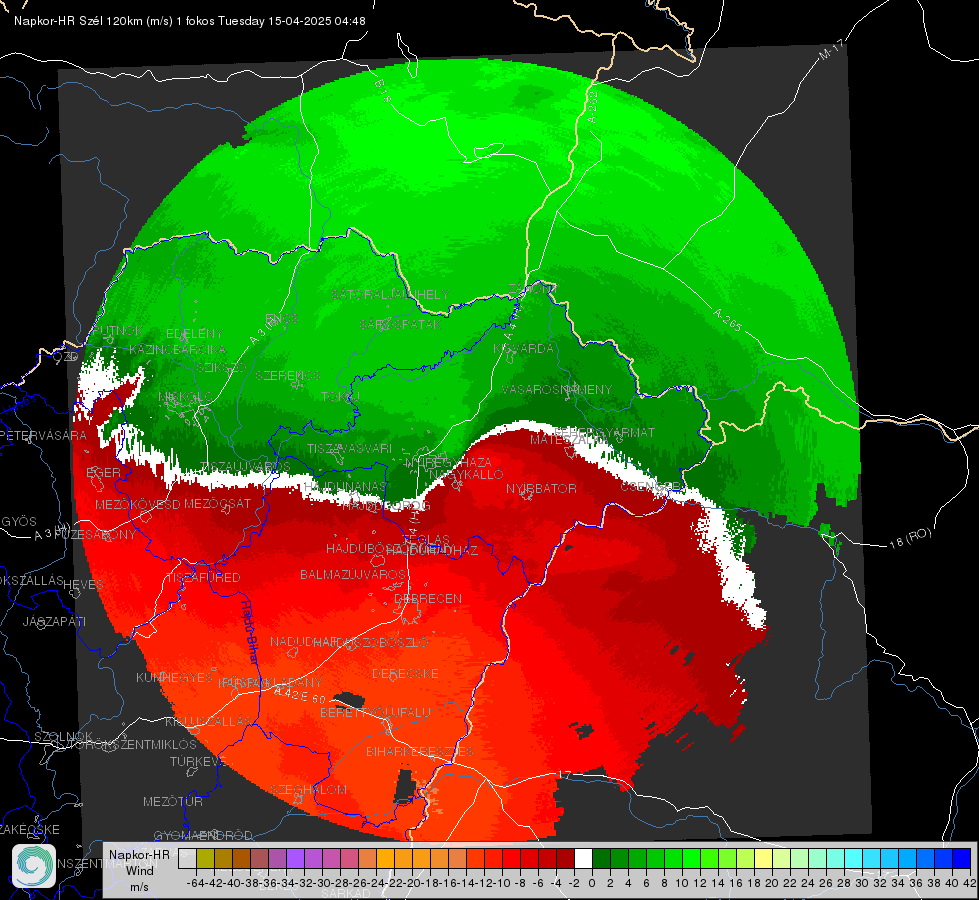Click the SZERENCS city label

click(x=287, y=375)
